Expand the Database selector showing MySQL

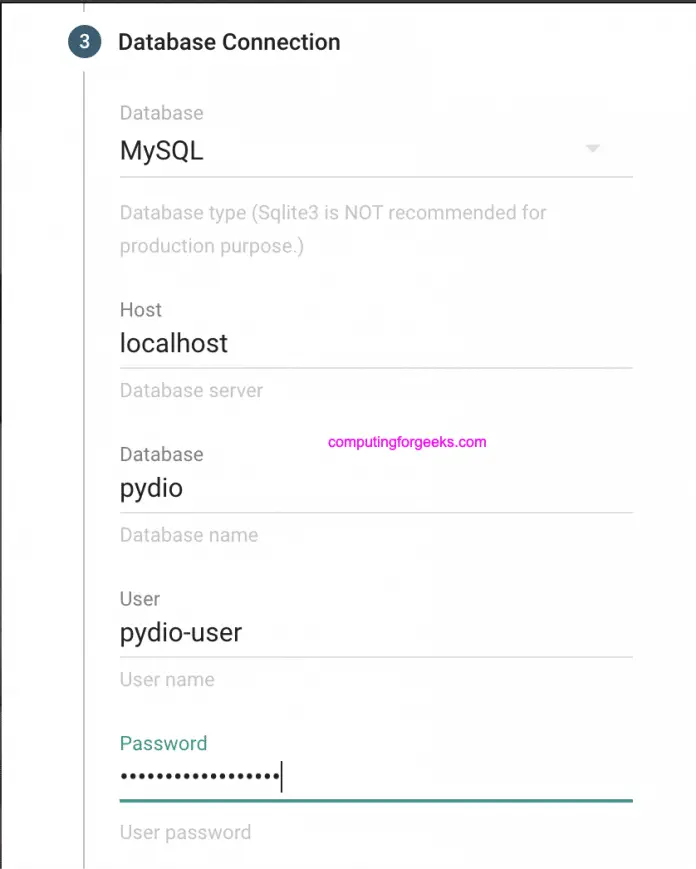coord(375,150)
